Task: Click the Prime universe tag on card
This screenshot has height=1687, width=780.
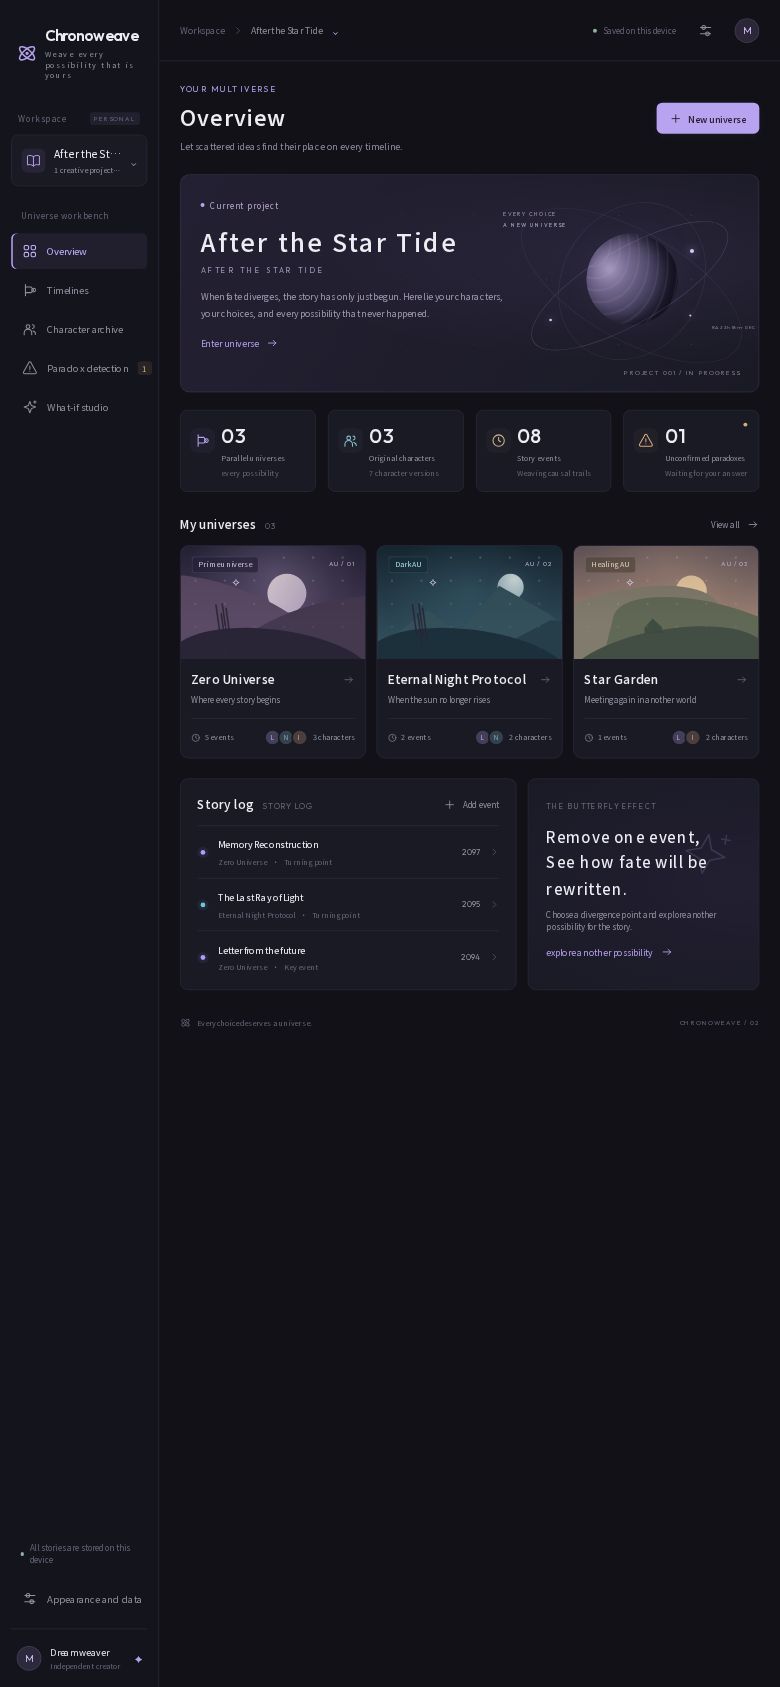Action: [225, 565]
